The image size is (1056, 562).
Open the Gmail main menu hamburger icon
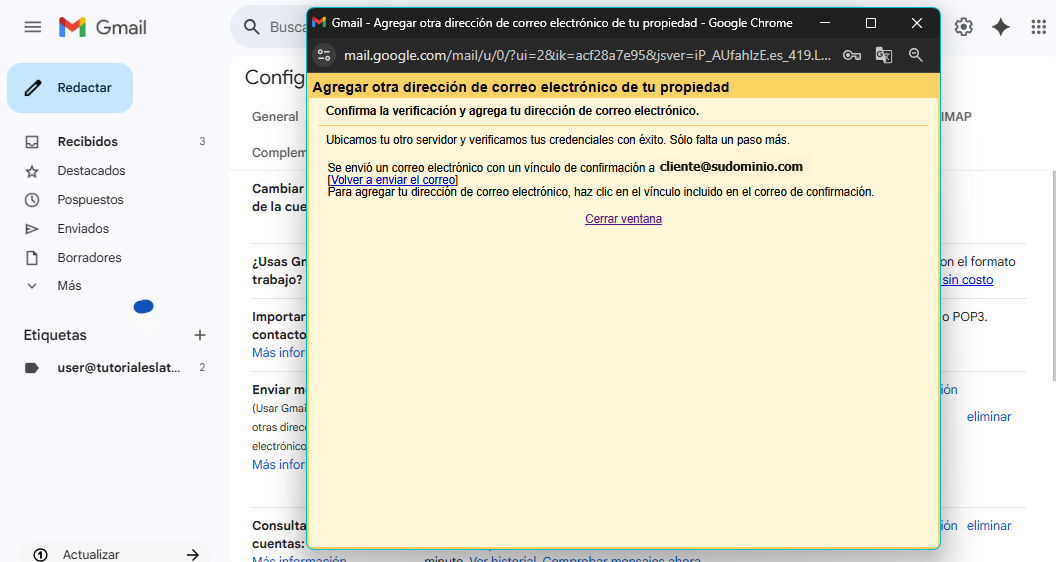(32, 27)
